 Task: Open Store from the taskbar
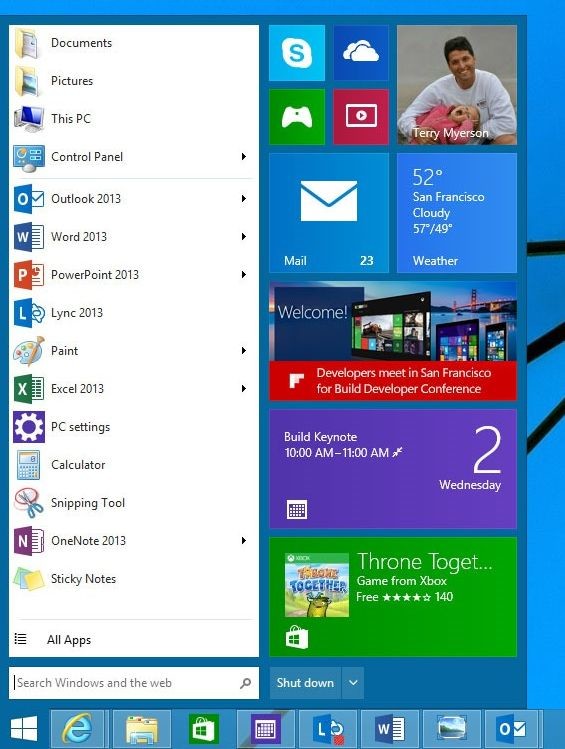(x=204, y=729)
